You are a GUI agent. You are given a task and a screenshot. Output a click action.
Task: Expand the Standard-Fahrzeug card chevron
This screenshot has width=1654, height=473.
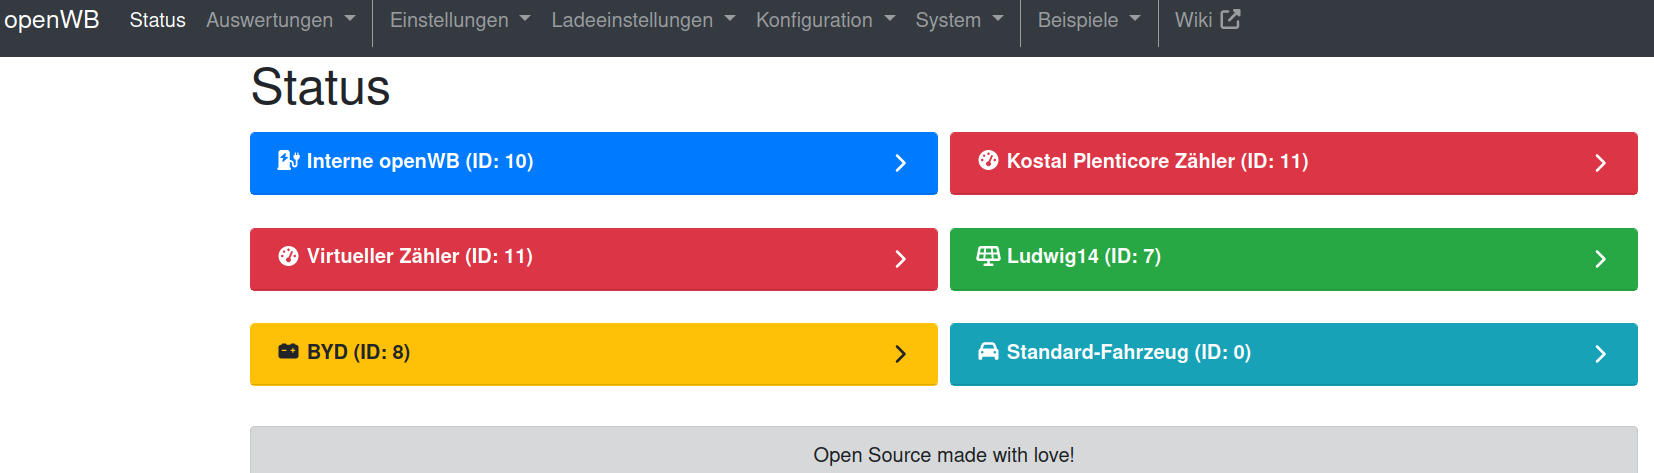1600,354
